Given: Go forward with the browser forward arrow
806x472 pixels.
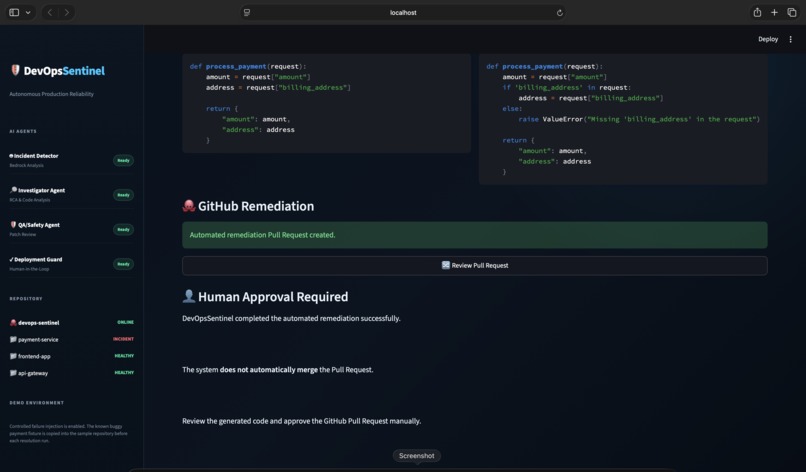Looking at the screenshot, I should point(67,12).
